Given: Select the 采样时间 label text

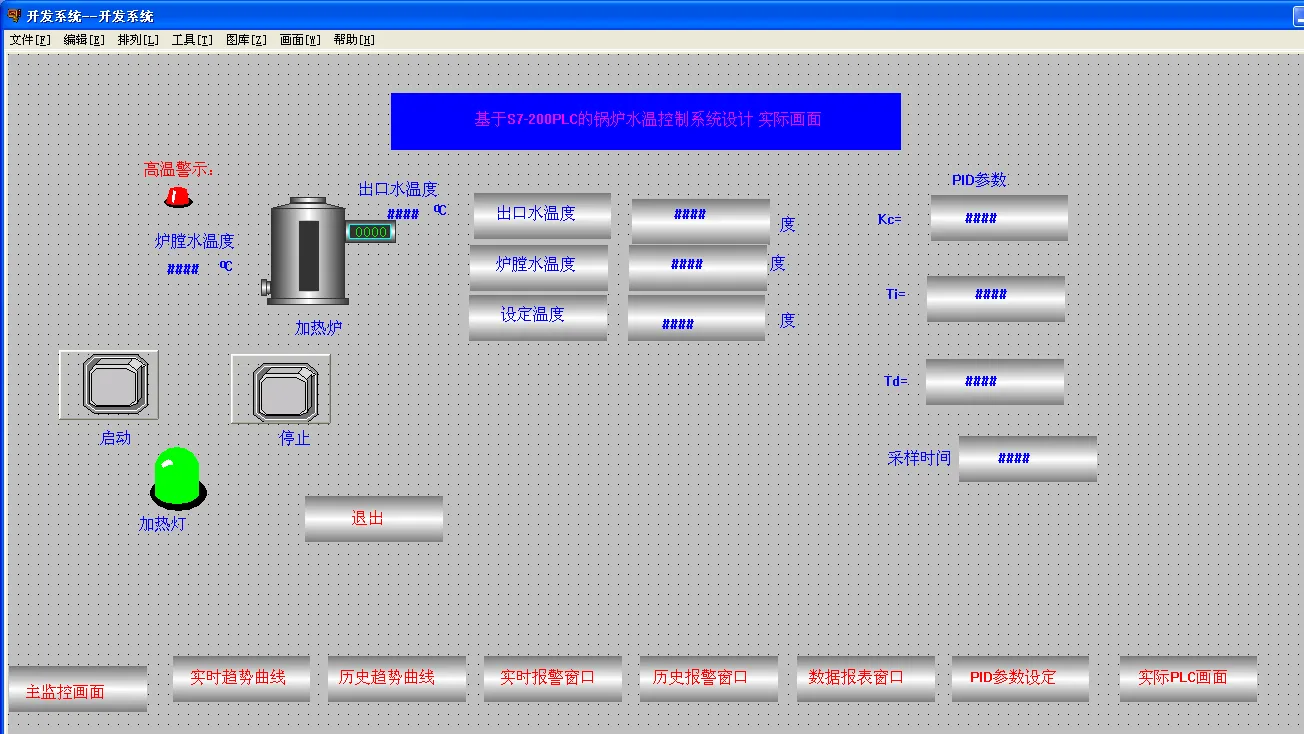Looking at the screenshot, I should click(x=919, y=458).
